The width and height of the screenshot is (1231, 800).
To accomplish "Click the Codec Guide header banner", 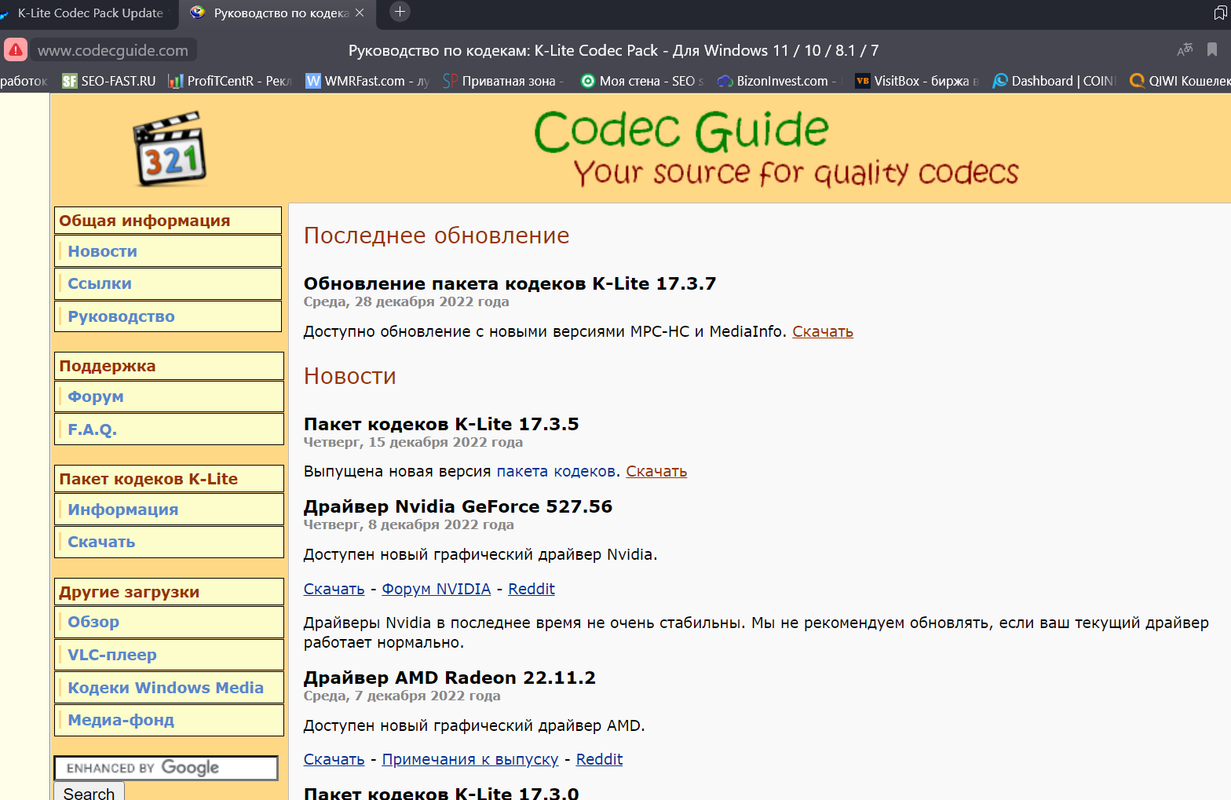I will [775, 148].
